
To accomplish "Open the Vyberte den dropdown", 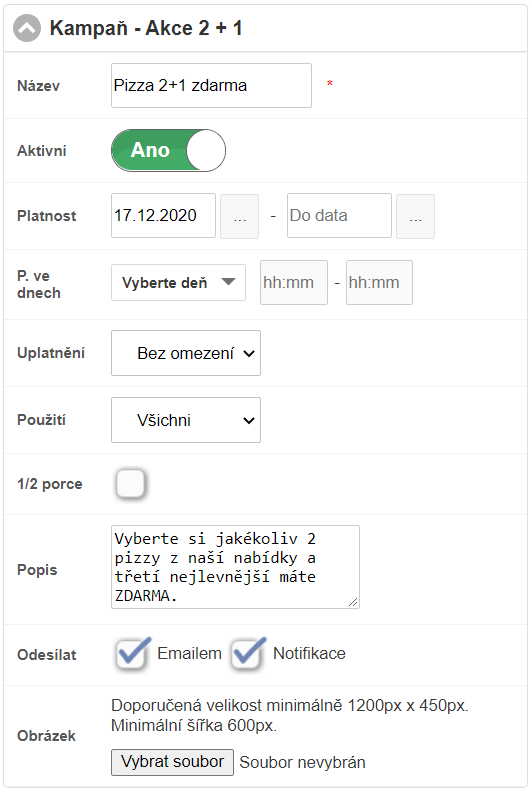I will coord(179,282).
